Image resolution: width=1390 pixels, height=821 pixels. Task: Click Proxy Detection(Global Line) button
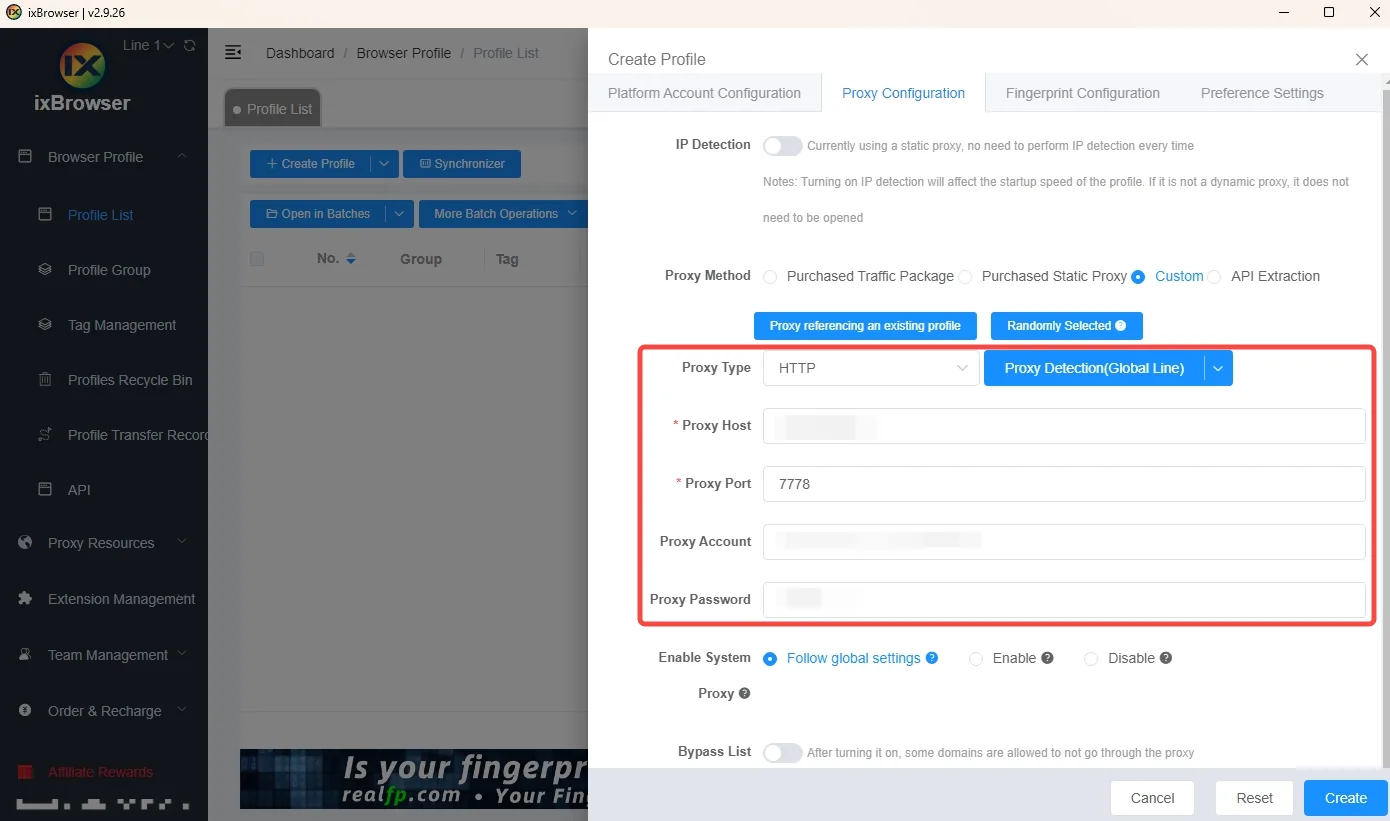click(x=1094, y=368)
